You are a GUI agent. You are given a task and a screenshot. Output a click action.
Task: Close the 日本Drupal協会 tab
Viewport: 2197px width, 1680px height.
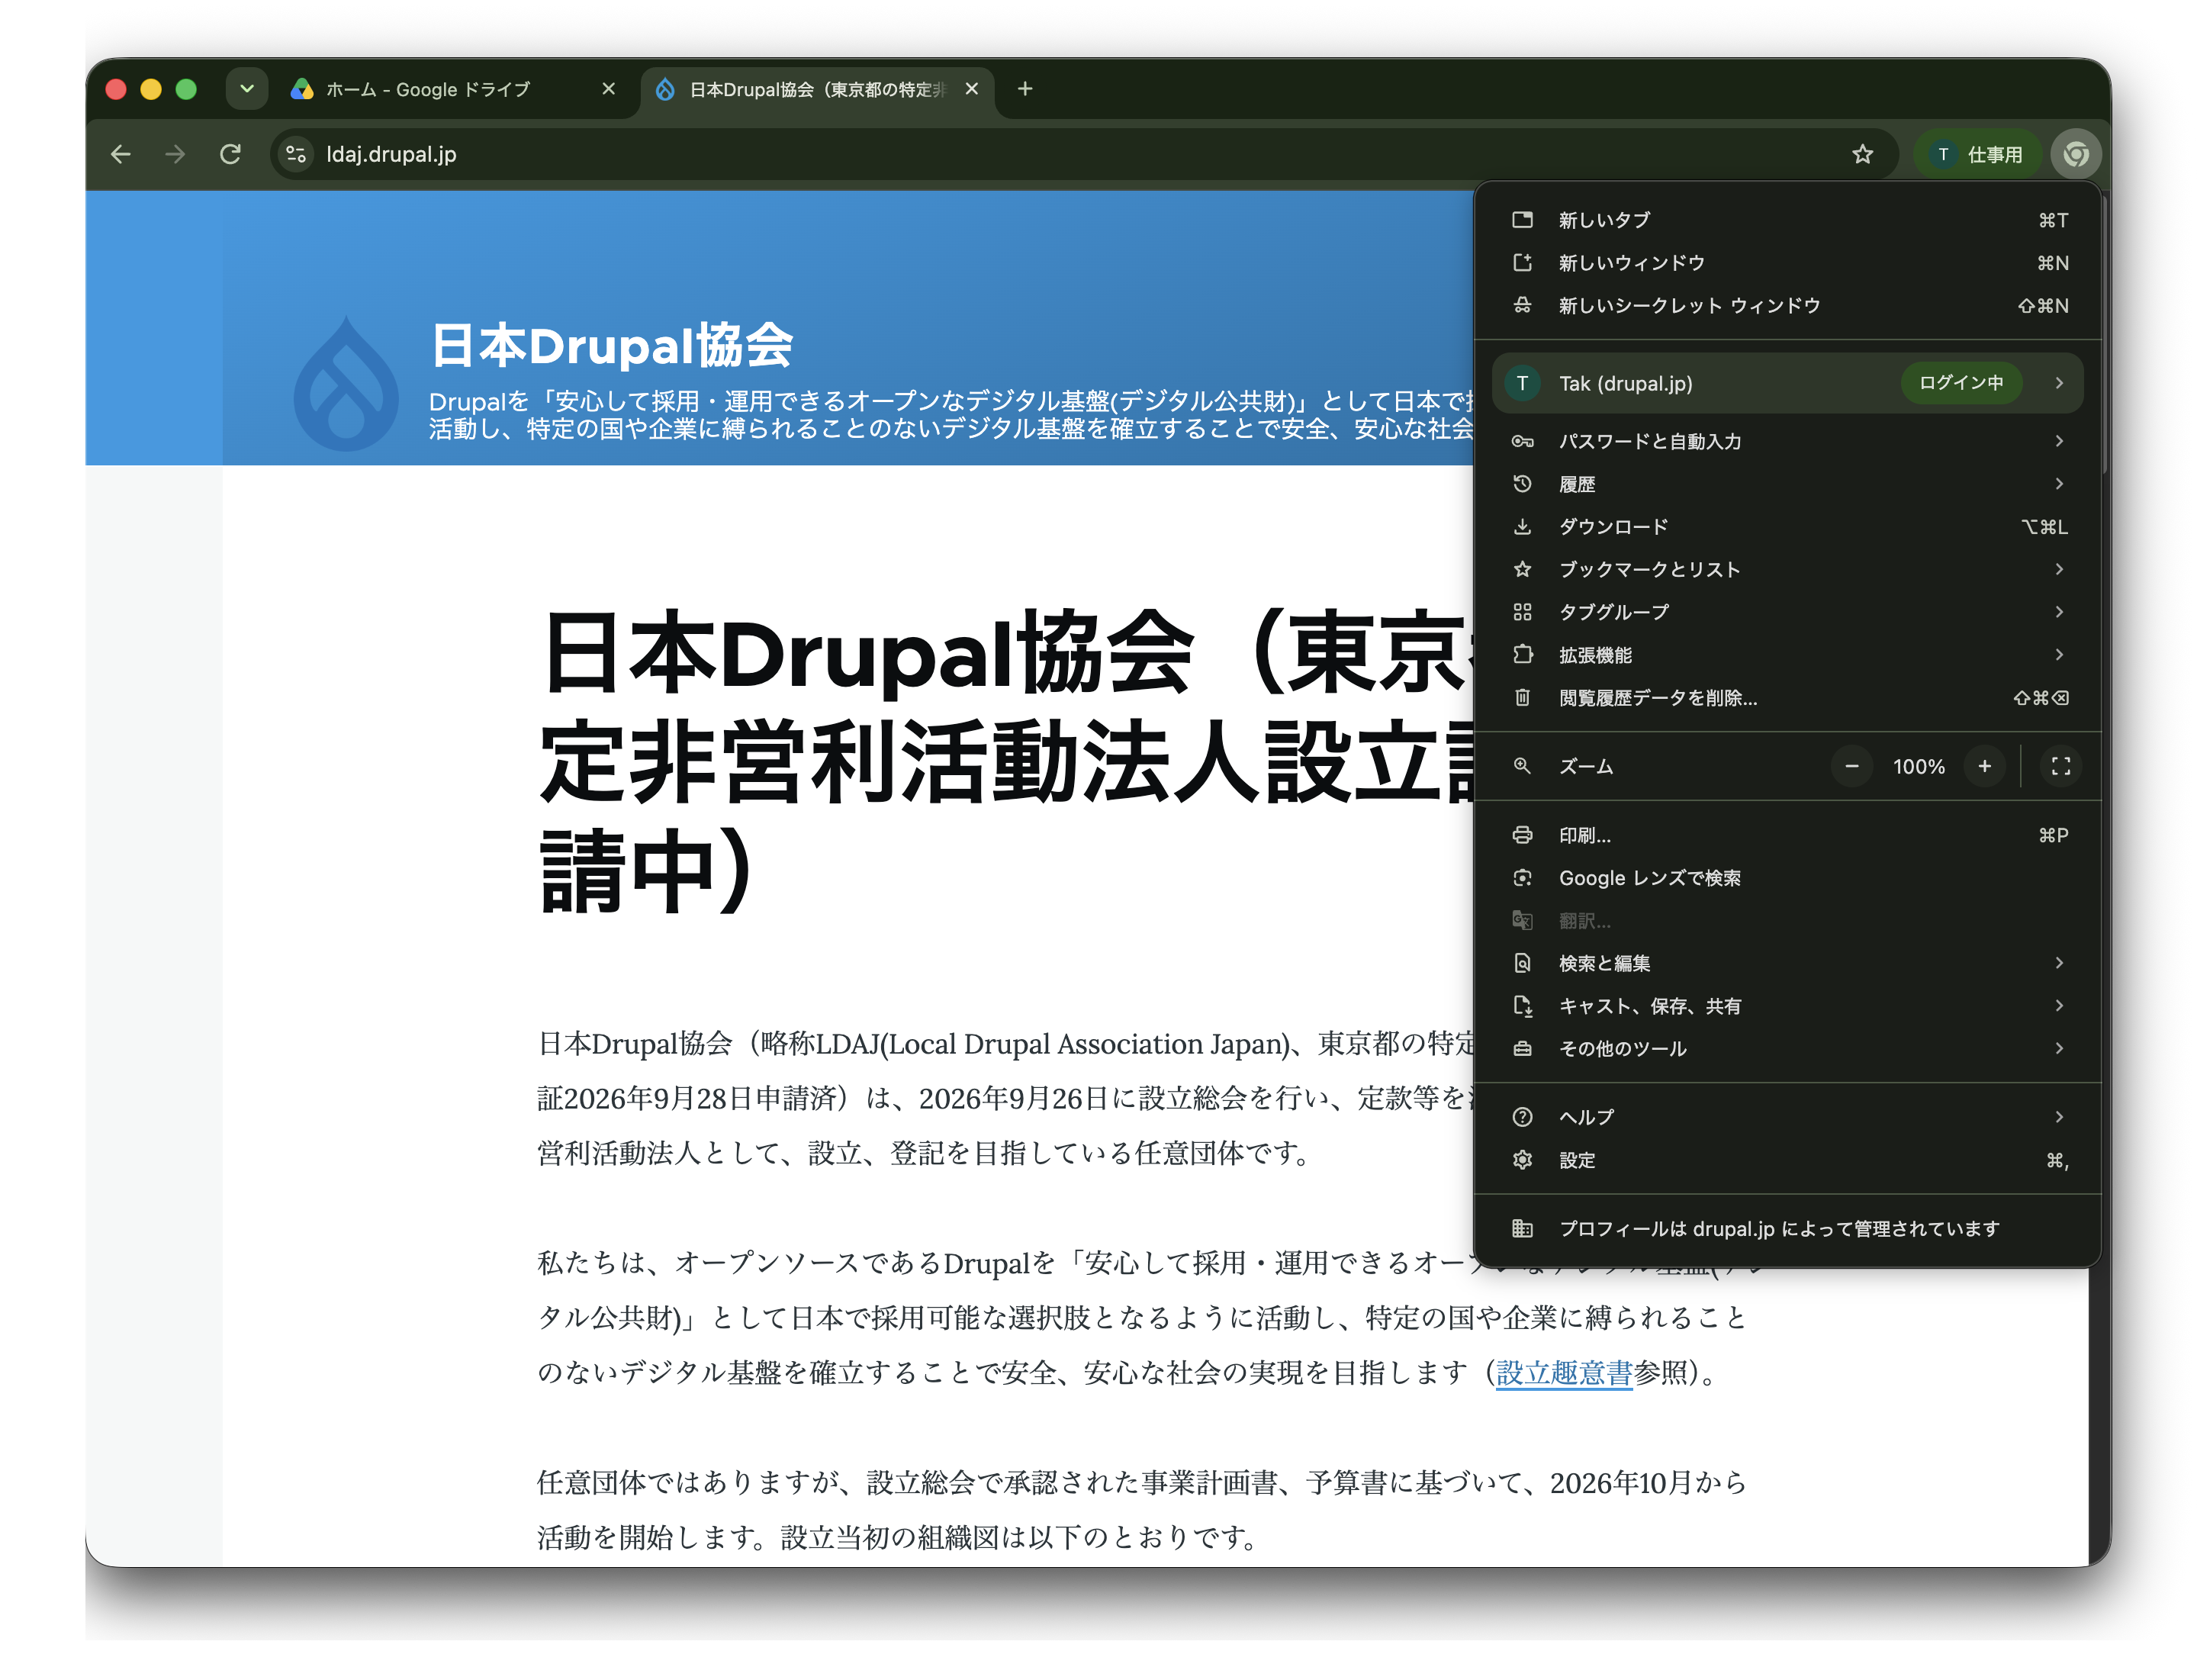(971, 89)
